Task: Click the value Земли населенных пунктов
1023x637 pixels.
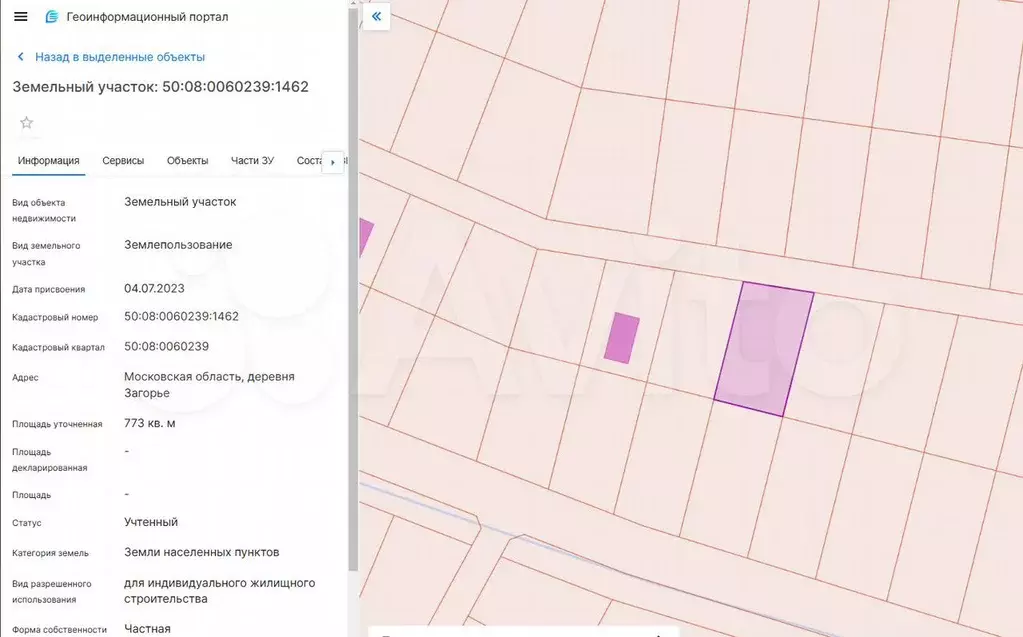Action: [202, 552]
